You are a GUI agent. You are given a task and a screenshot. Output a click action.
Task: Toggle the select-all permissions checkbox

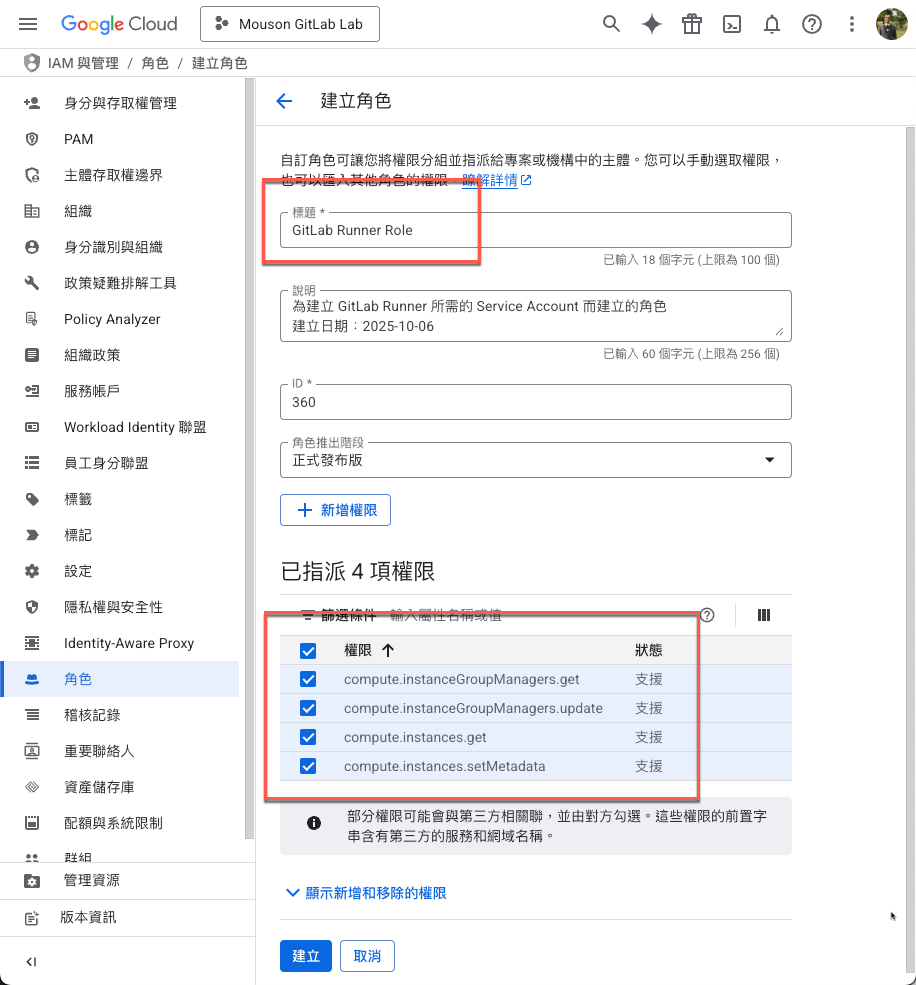click(x=308, y=650)
